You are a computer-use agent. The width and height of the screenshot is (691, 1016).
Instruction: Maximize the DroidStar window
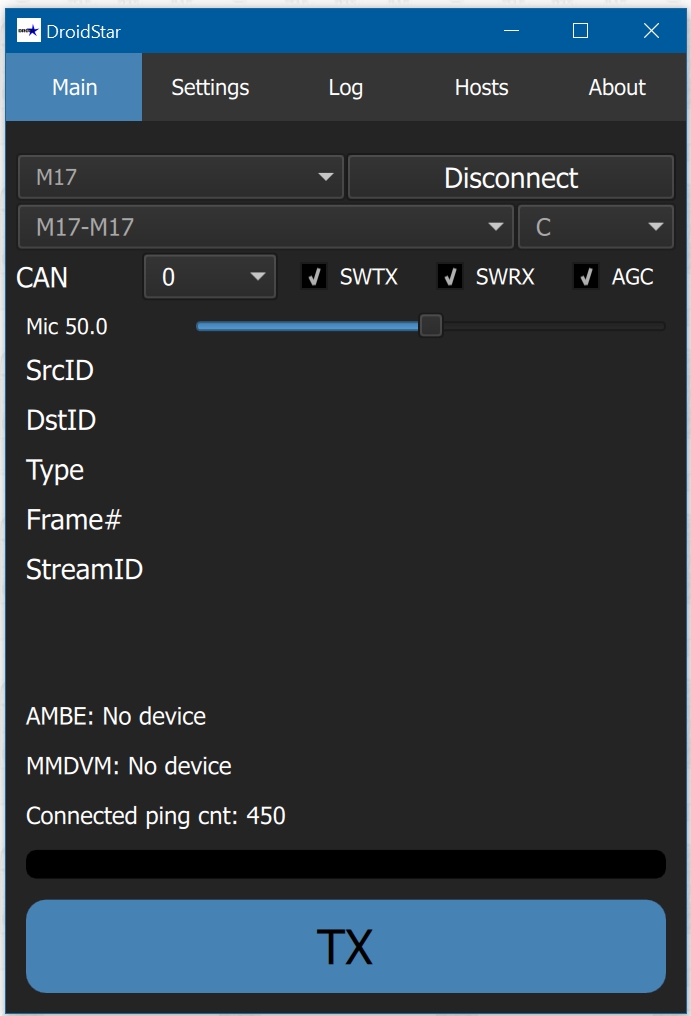580,31
